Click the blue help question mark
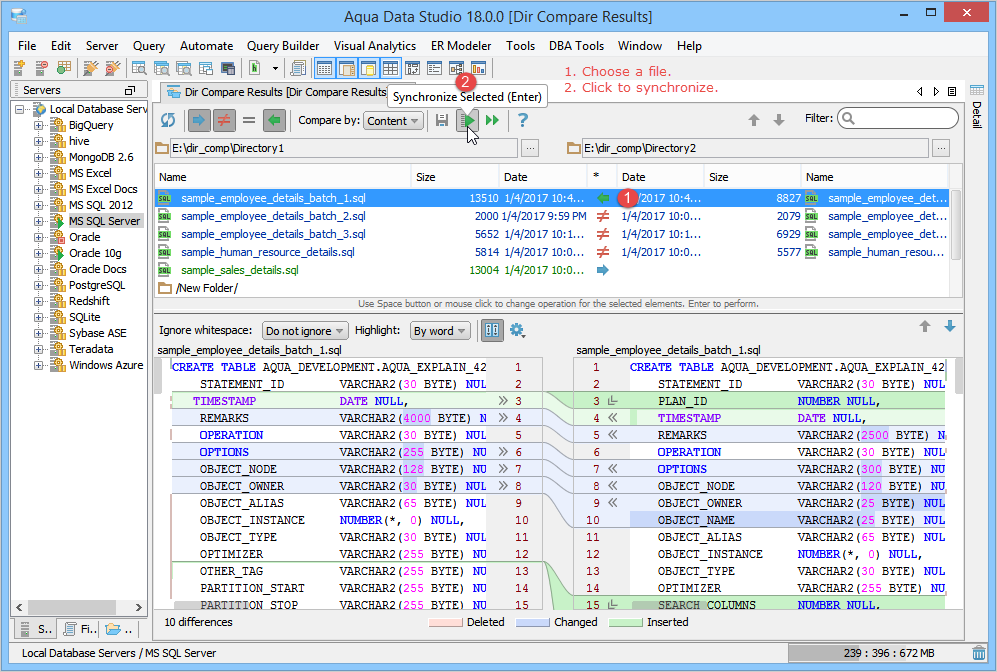 [x=522, y=120]
